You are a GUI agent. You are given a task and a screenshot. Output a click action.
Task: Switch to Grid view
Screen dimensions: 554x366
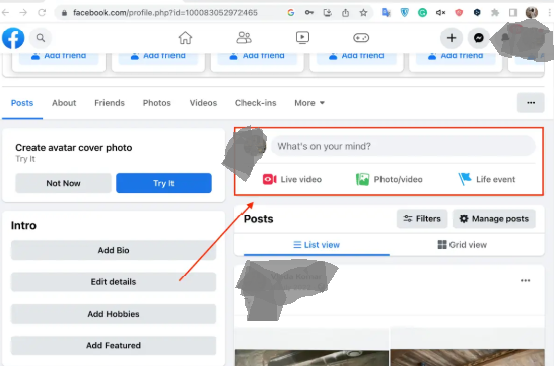point(462,245)
